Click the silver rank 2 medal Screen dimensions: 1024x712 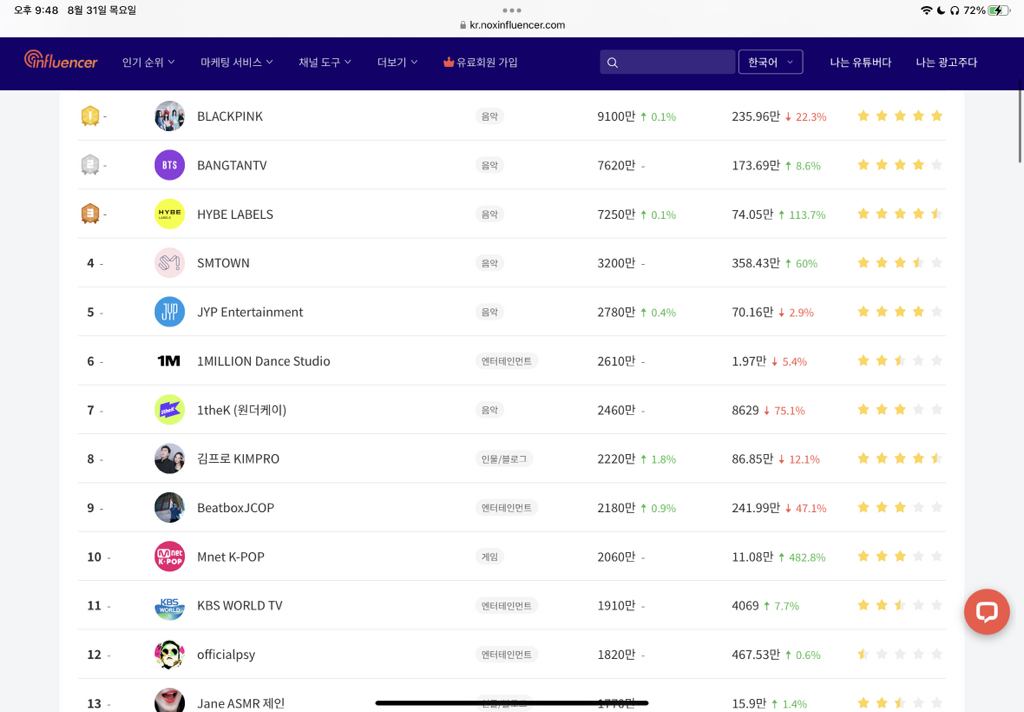(x=90, y=165)
